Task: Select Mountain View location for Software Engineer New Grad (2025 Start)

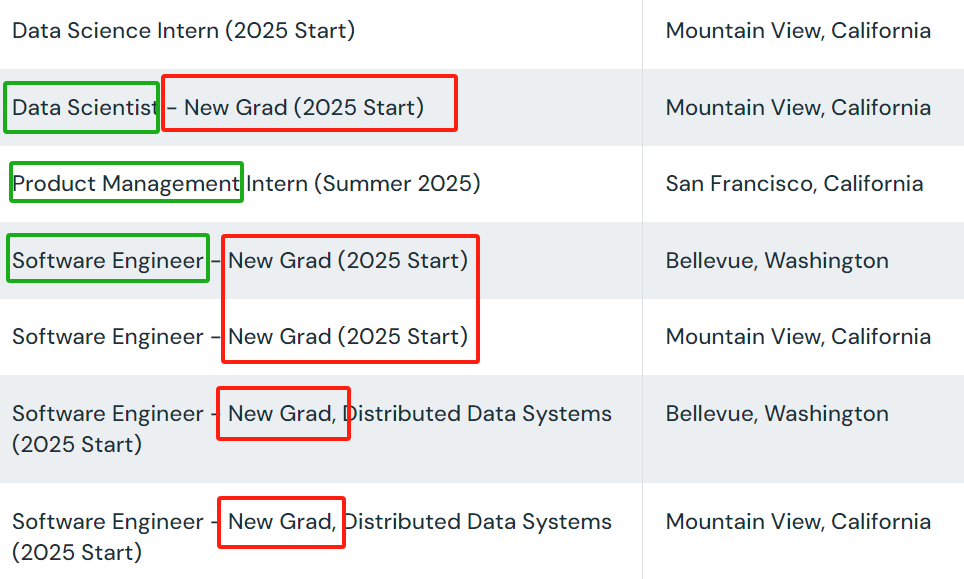Action: coord(798,337)
